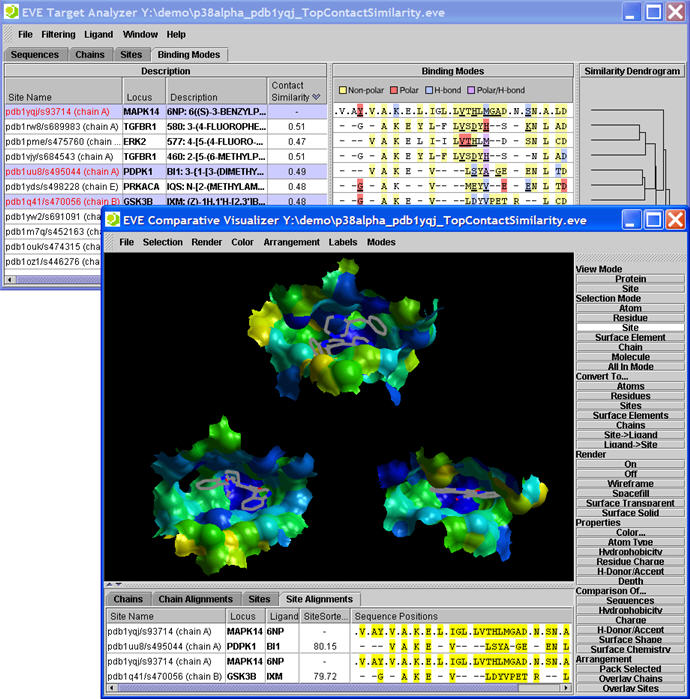The image size is (690, 699).
Task: Click the H-bond blue legend swatch
Action: pos(427,90)
